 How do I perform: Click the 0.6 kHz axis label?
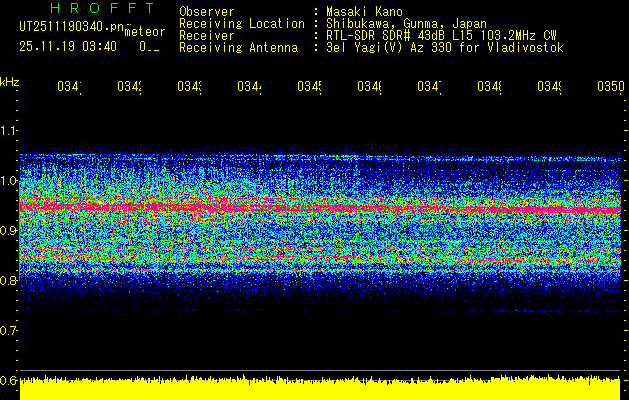tap(8, 380)
